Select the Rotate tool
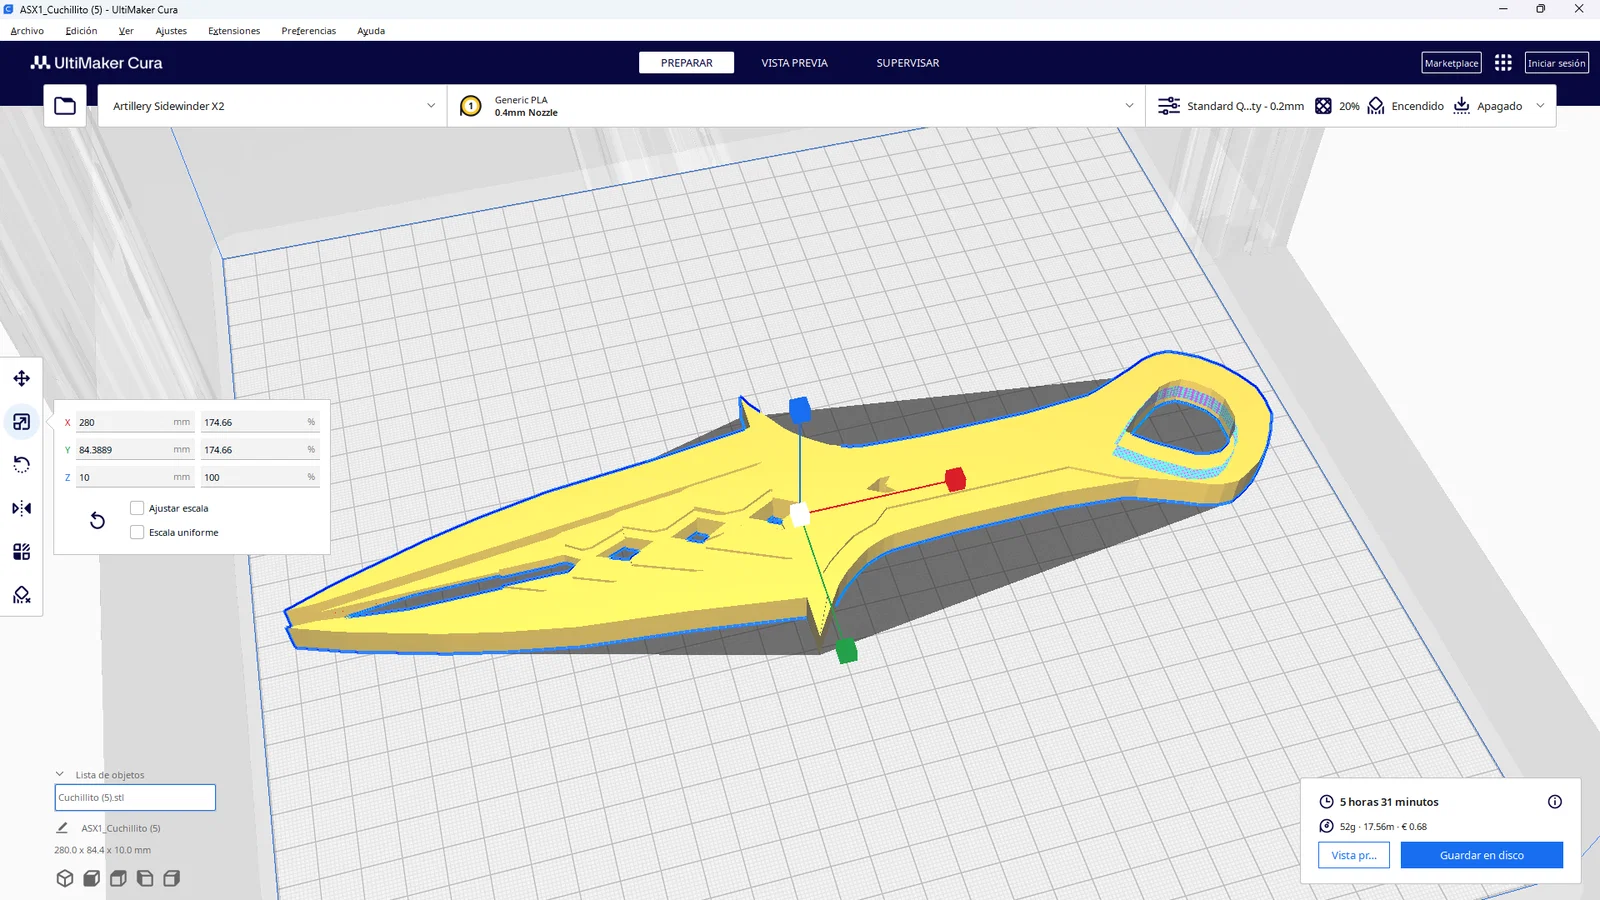The image size is (1600, 900). 21,465
